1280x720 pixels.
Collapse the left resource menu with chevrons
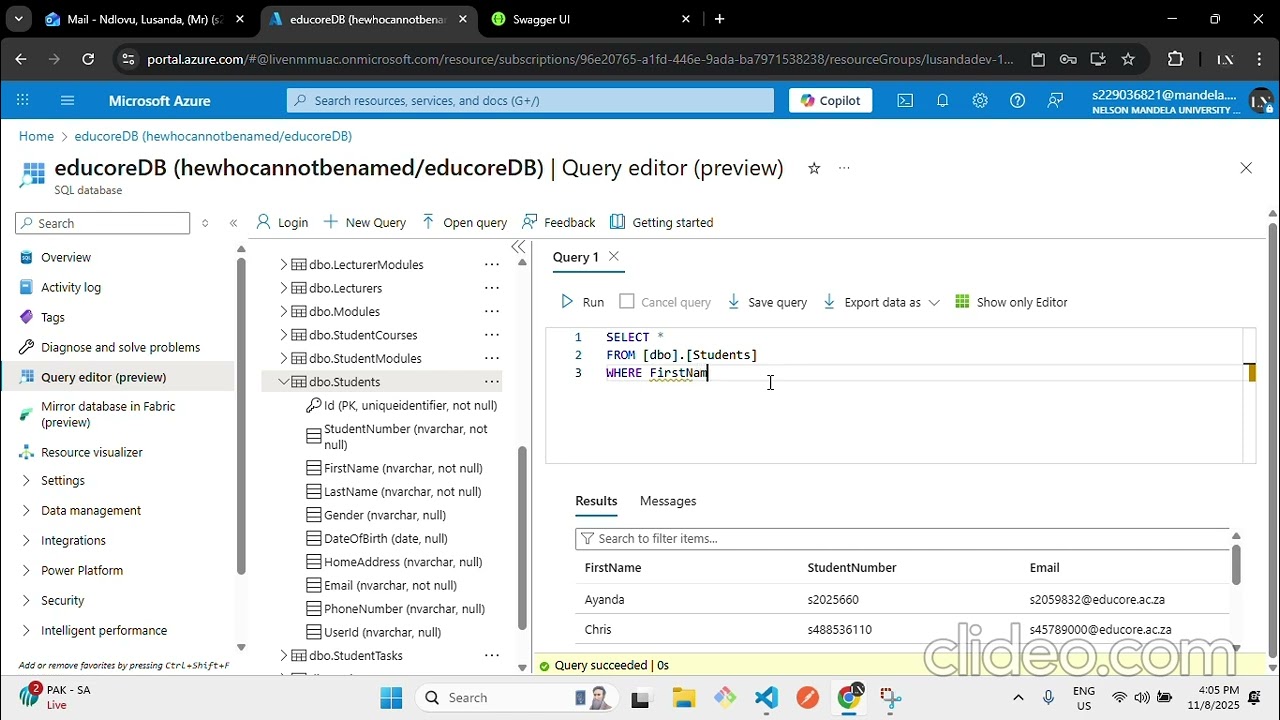coord(233,223)
